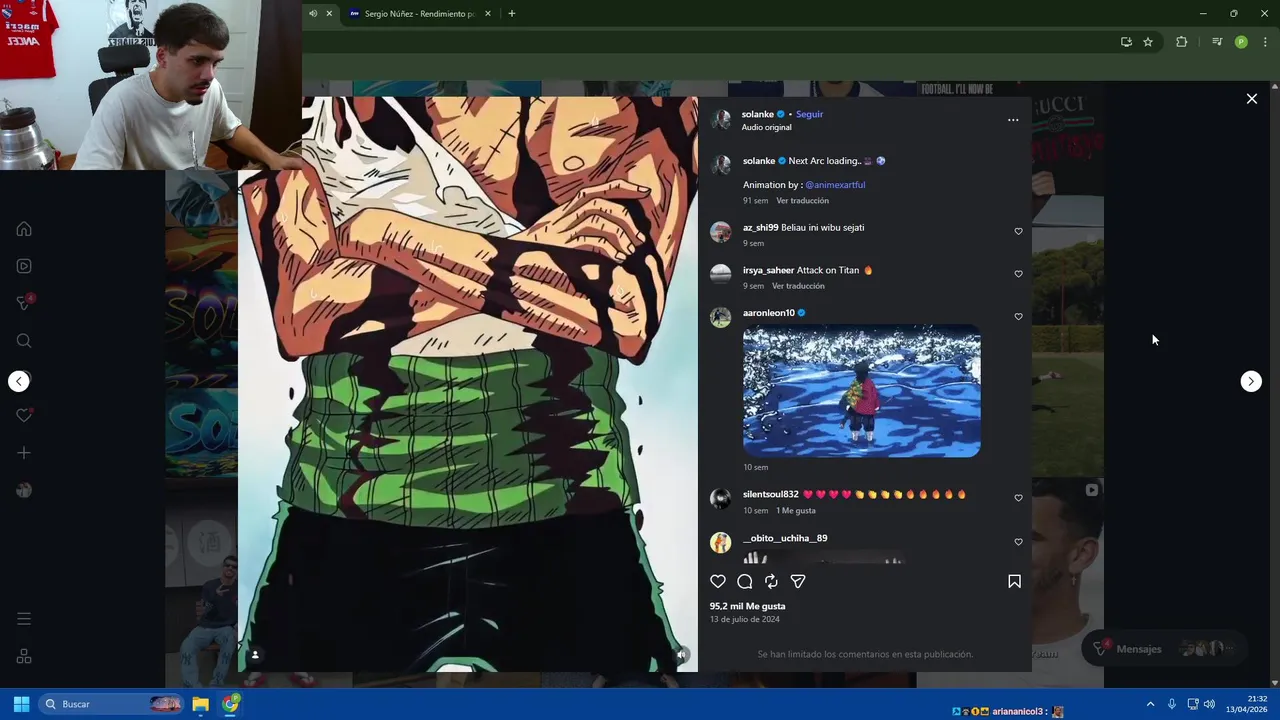Screen dimensions: 1280x720
Task: Open silentsoul832's username
Action: 770,494
